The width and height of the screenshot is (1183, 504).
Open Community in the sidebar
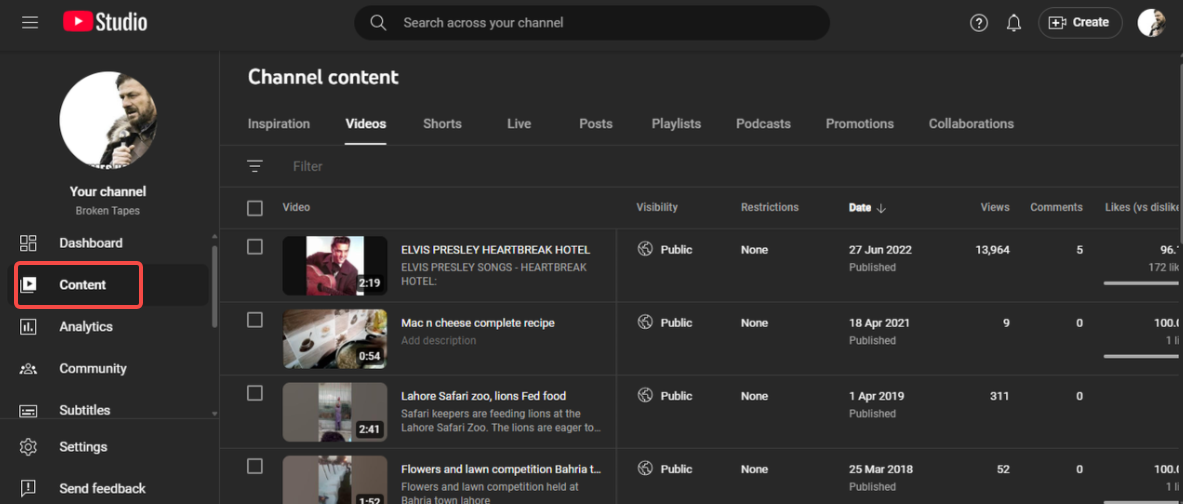click(x=92, y=369)
